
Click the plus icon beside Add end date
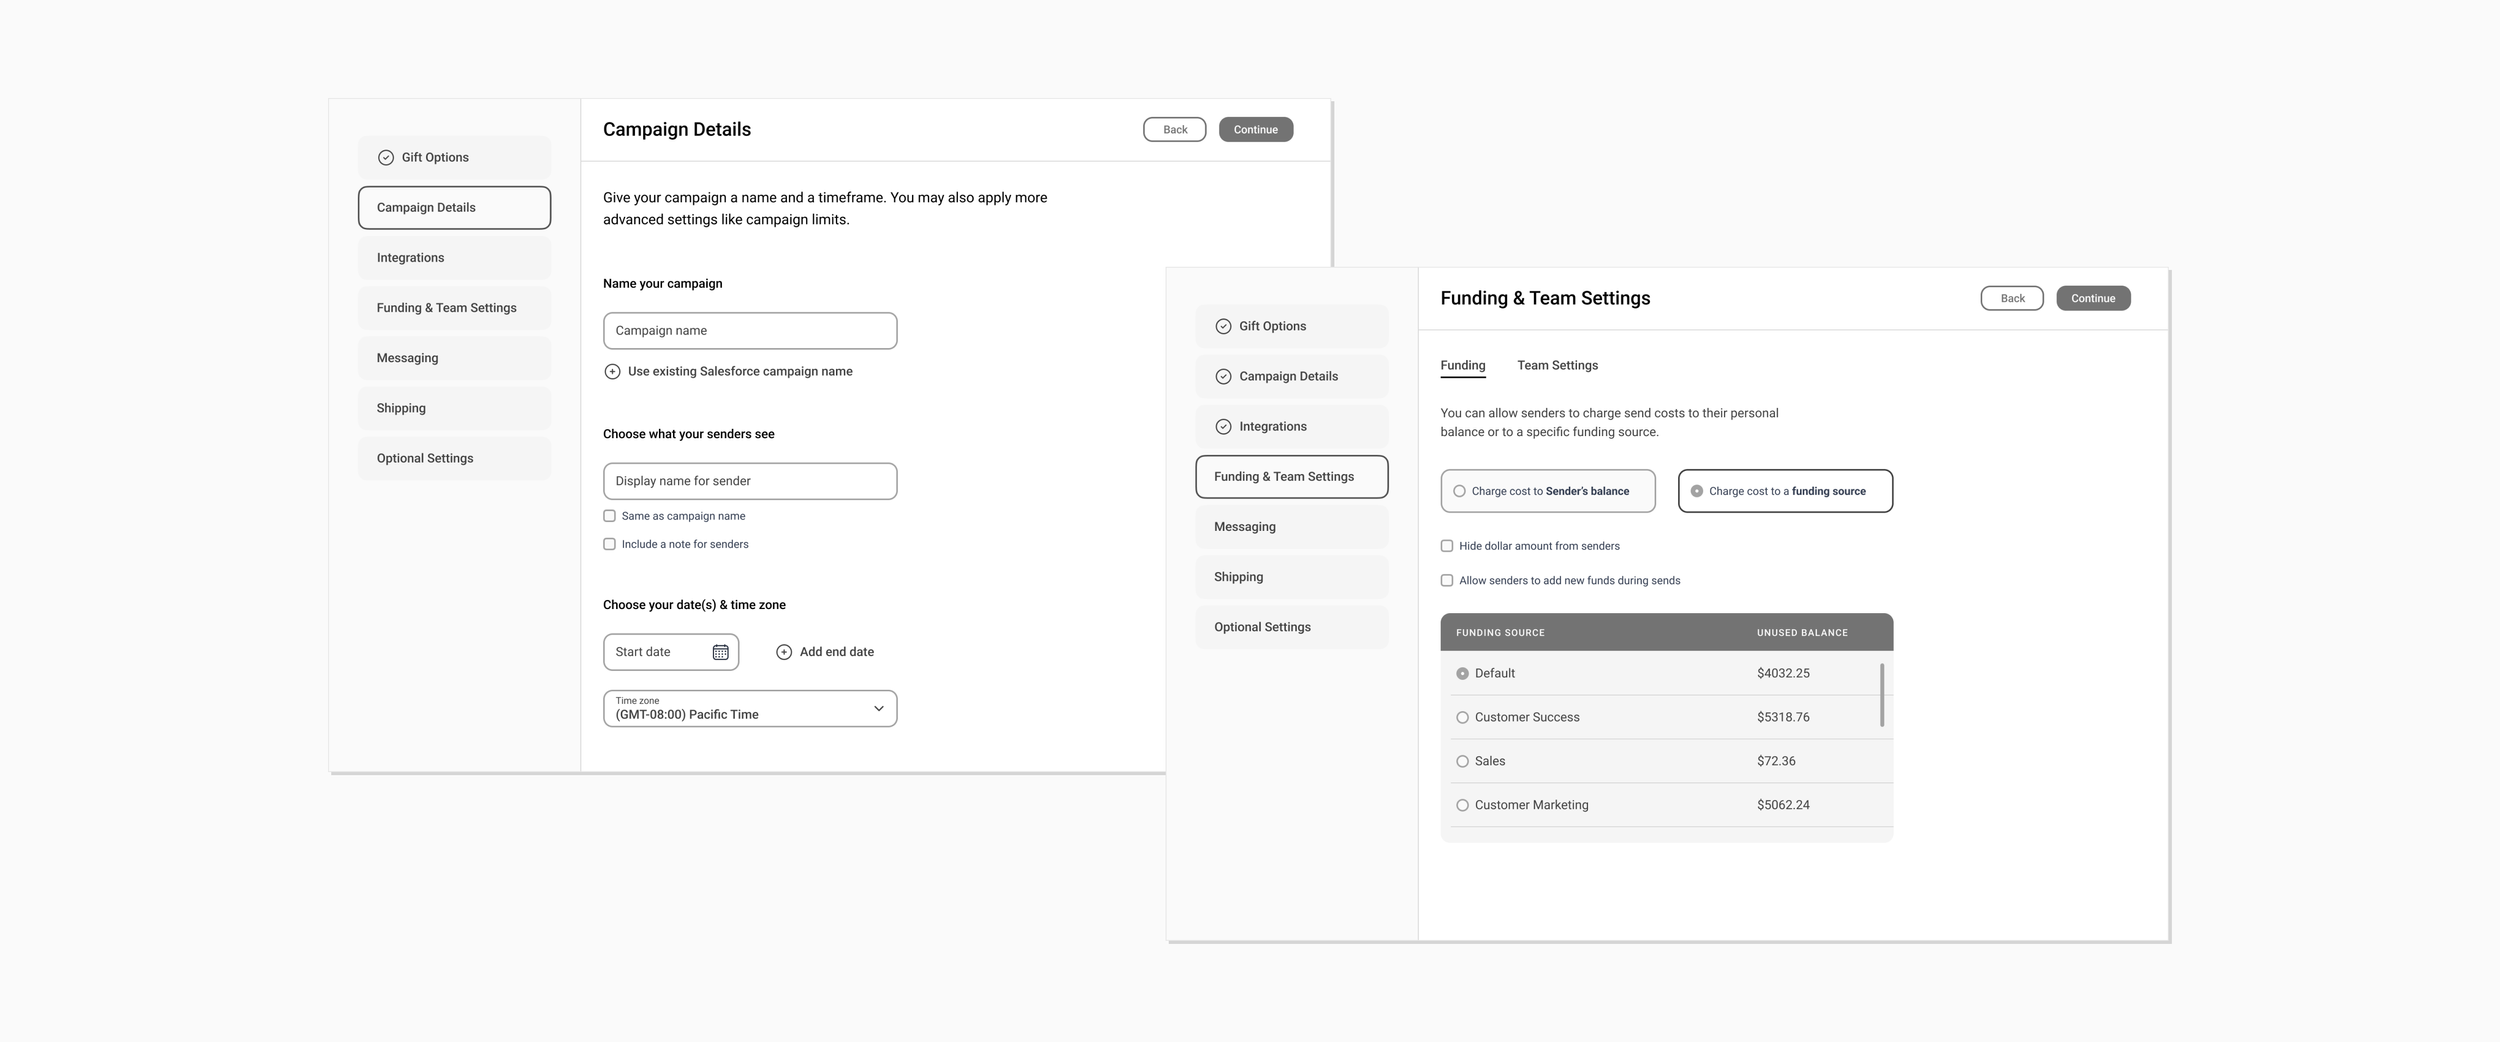pyautogui.click(x=784, y=652)
